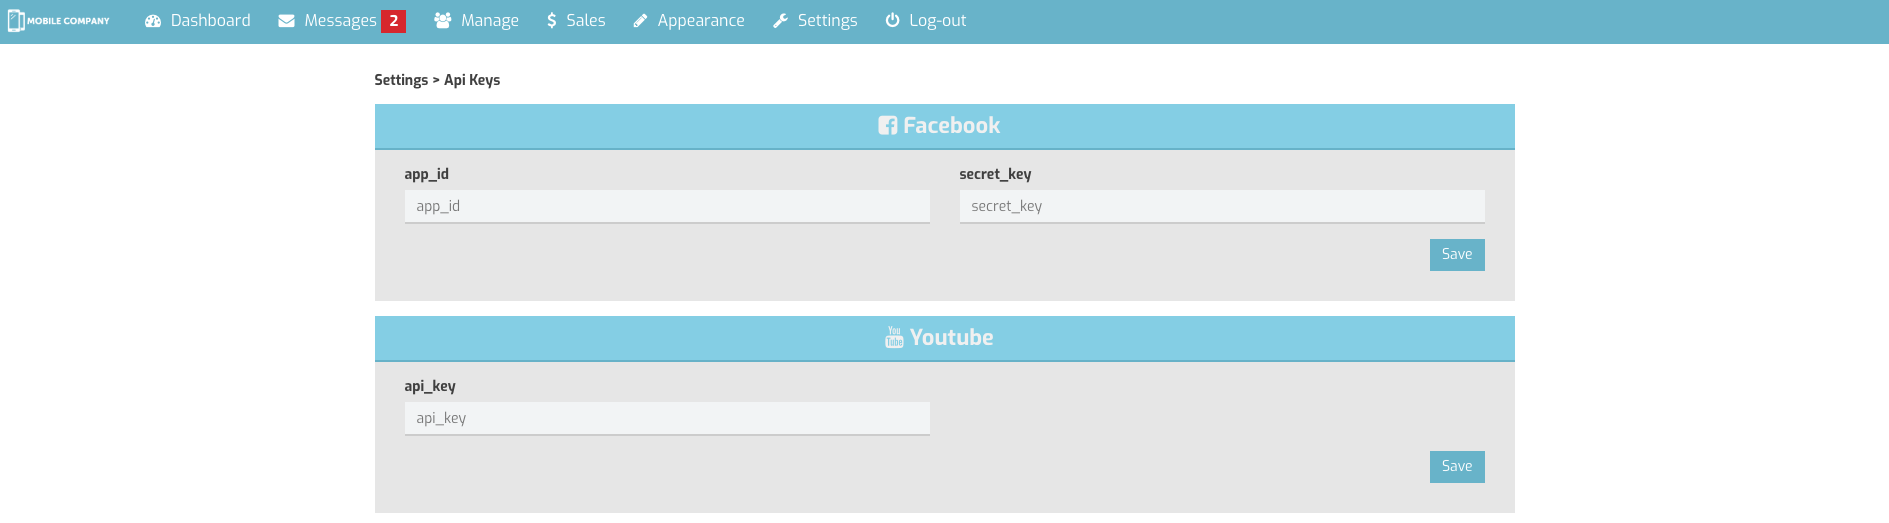Go to the Appearance menu
1889x523 pixels.
[x=700, y=21]
